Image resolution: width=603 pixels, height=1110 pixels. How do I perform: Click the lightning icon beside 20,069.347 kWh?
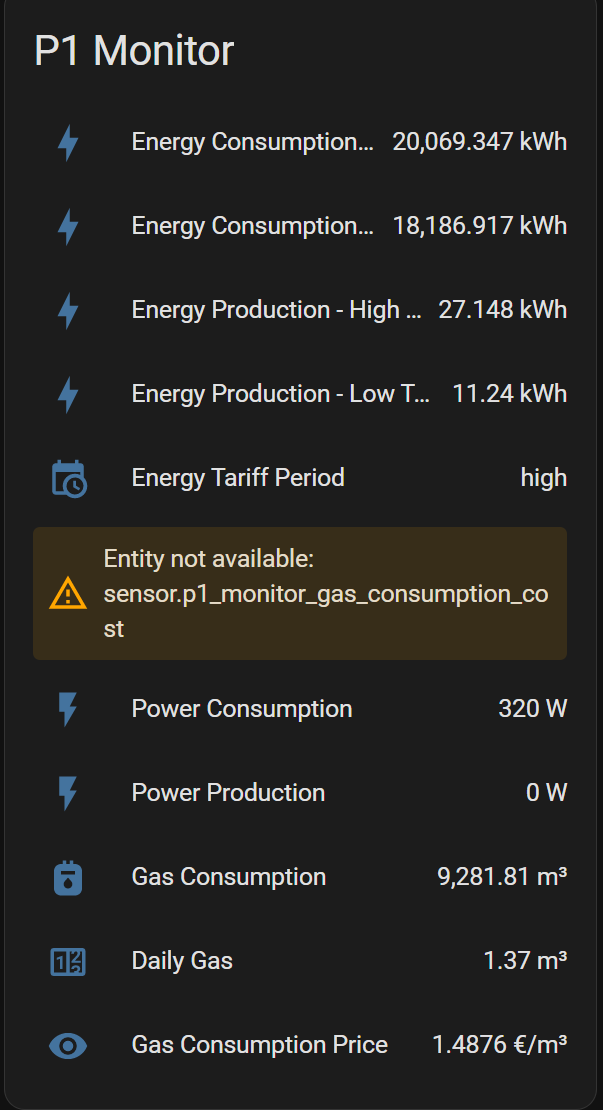click(x=68, y=143)
